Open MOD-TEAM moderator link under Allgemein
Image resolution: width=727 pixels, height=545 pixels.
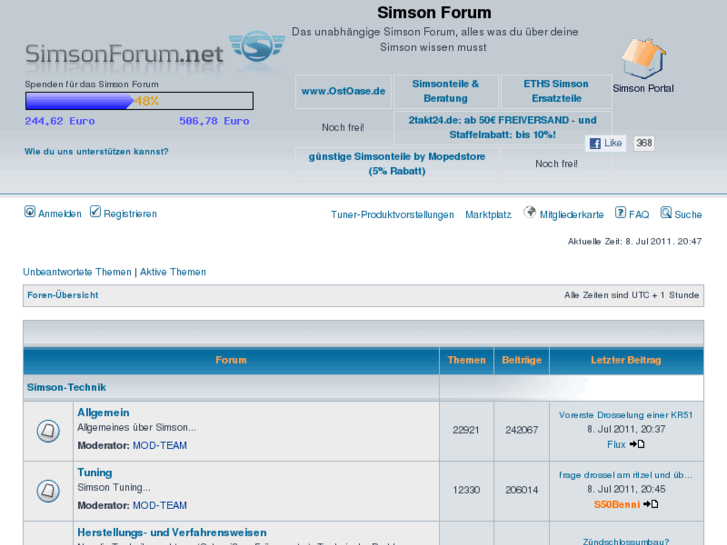pos(159,446)
